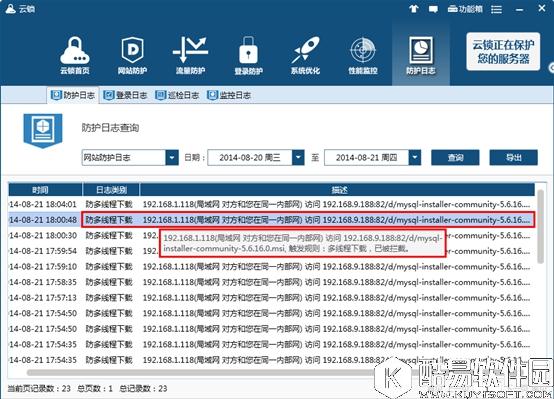Select the log row at 18:04:01
This screenshot has width=554, height=399.
tap(271, 204)
